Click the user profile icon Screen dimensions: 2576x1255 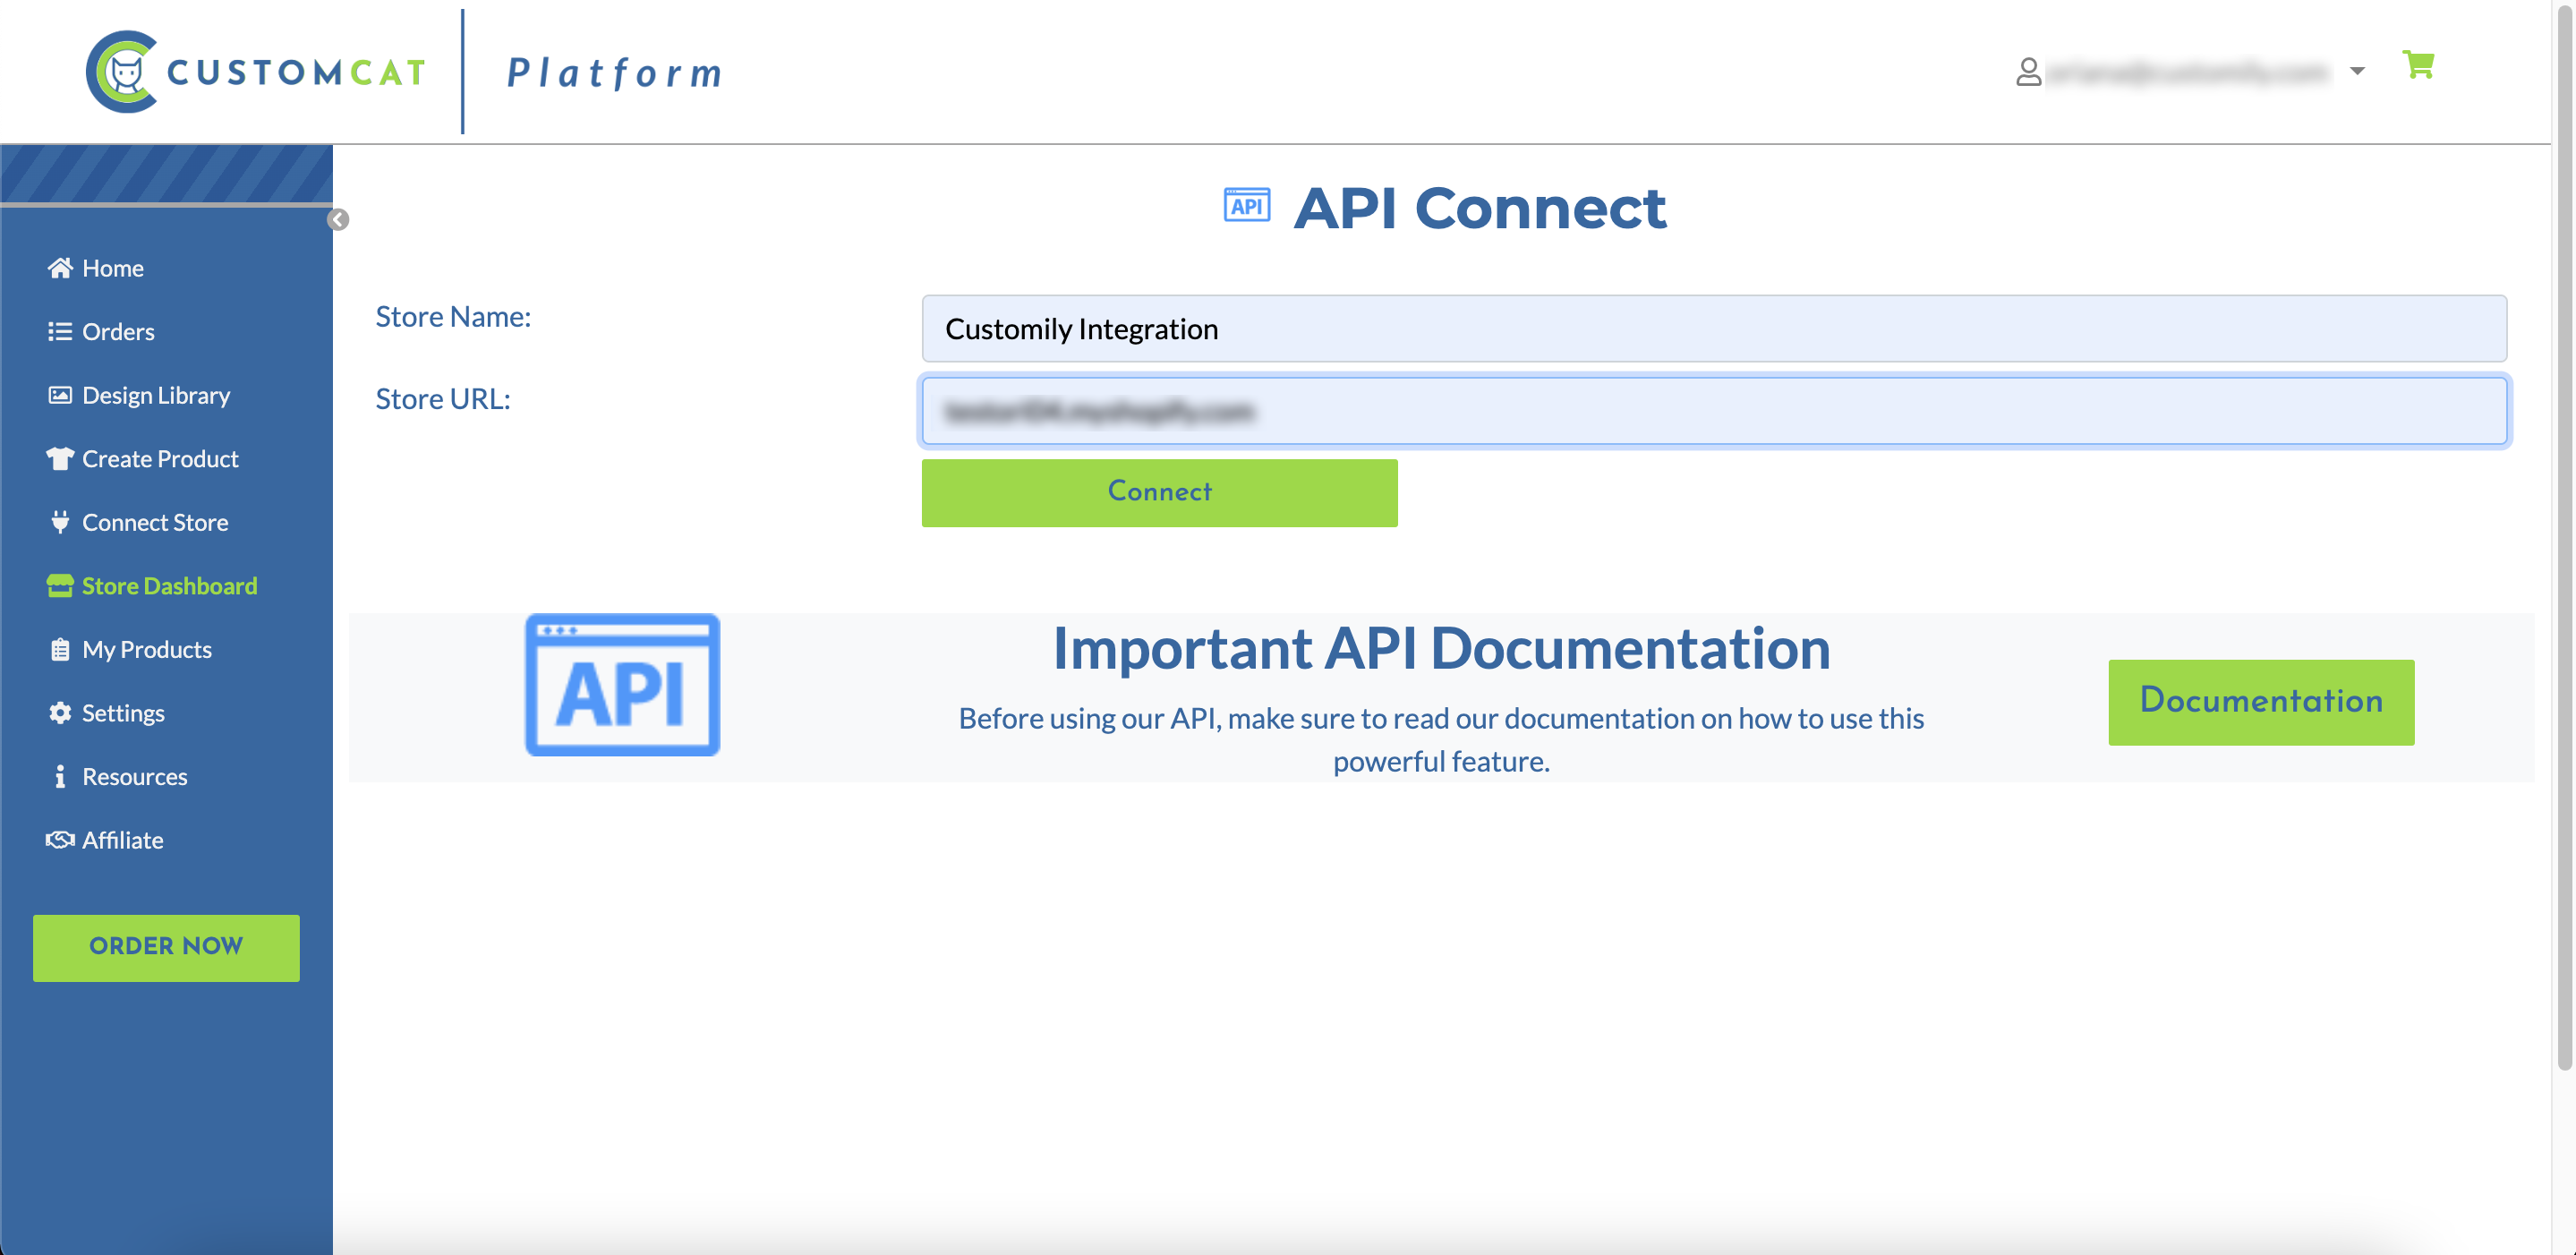point(2028,72)
